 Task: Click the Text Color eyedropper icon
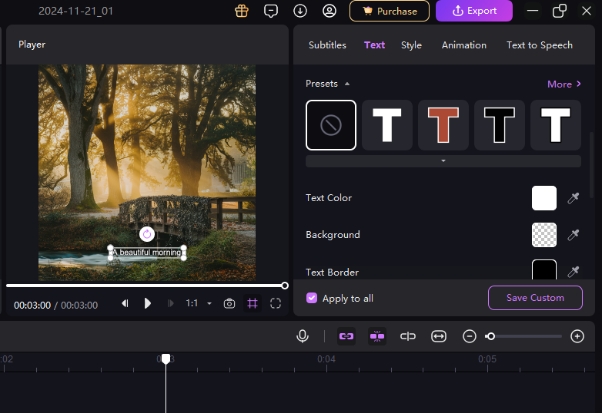573,198
